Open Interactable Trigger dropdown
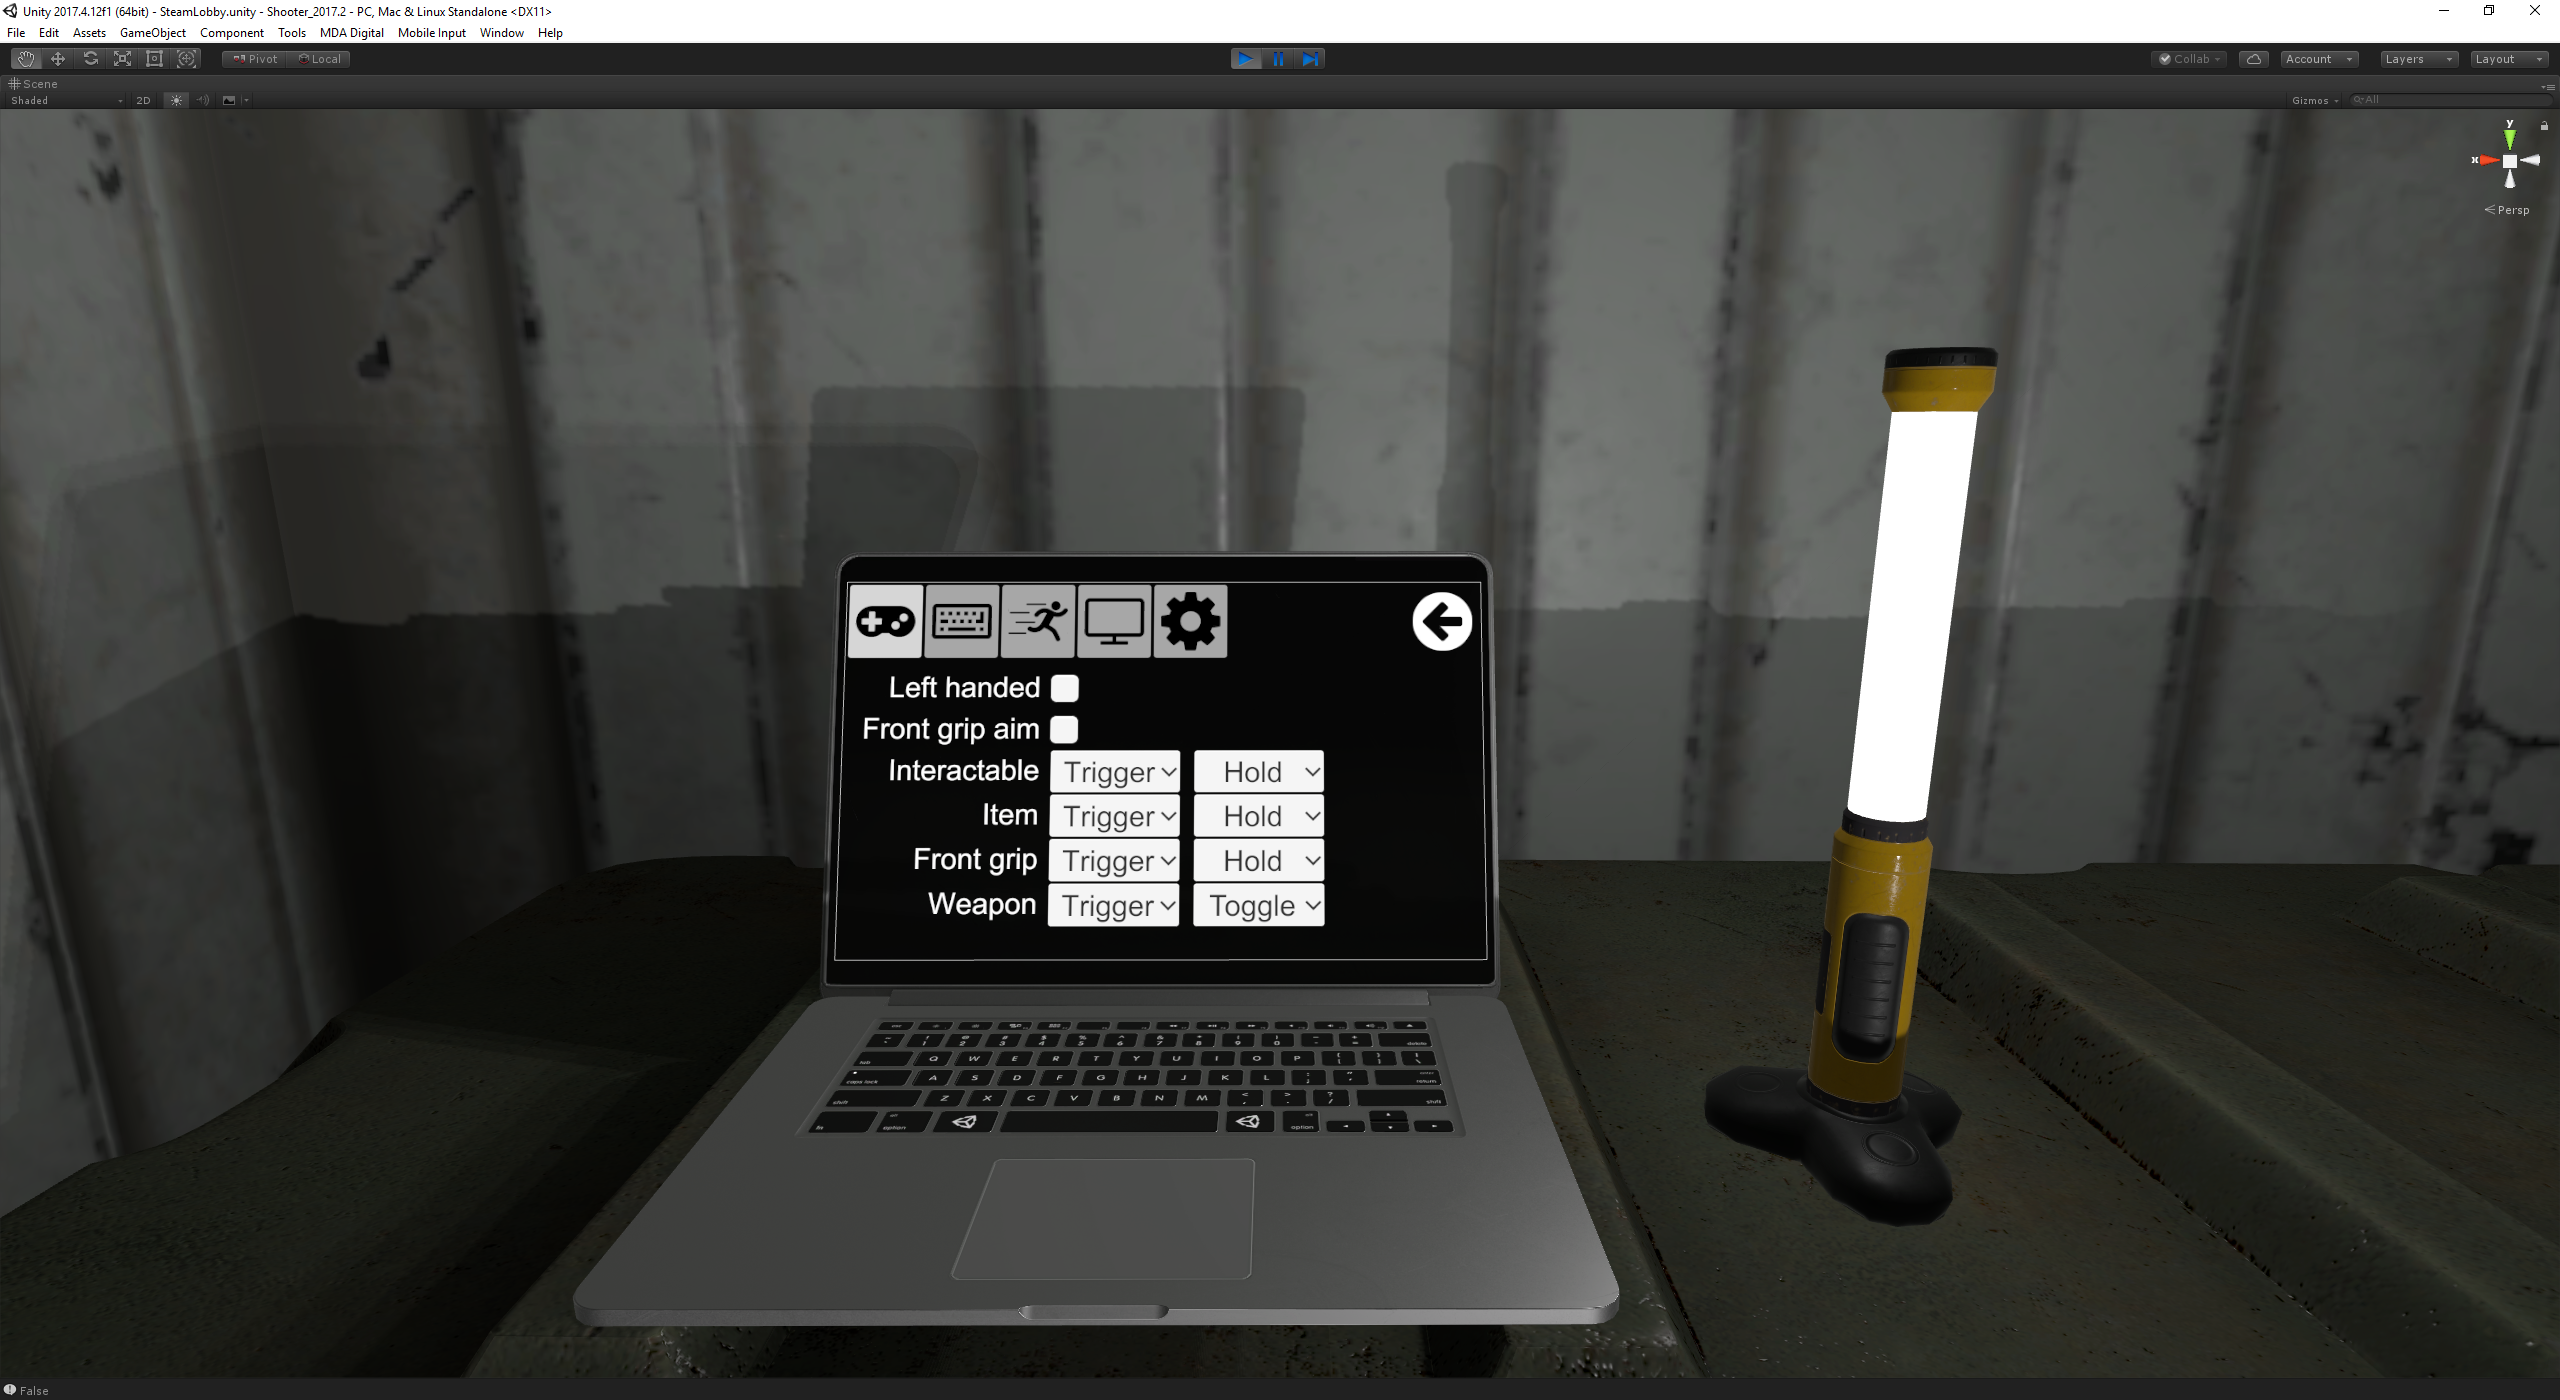The height and width of the screenshot is (1400, 2560). pos(1115,772)
